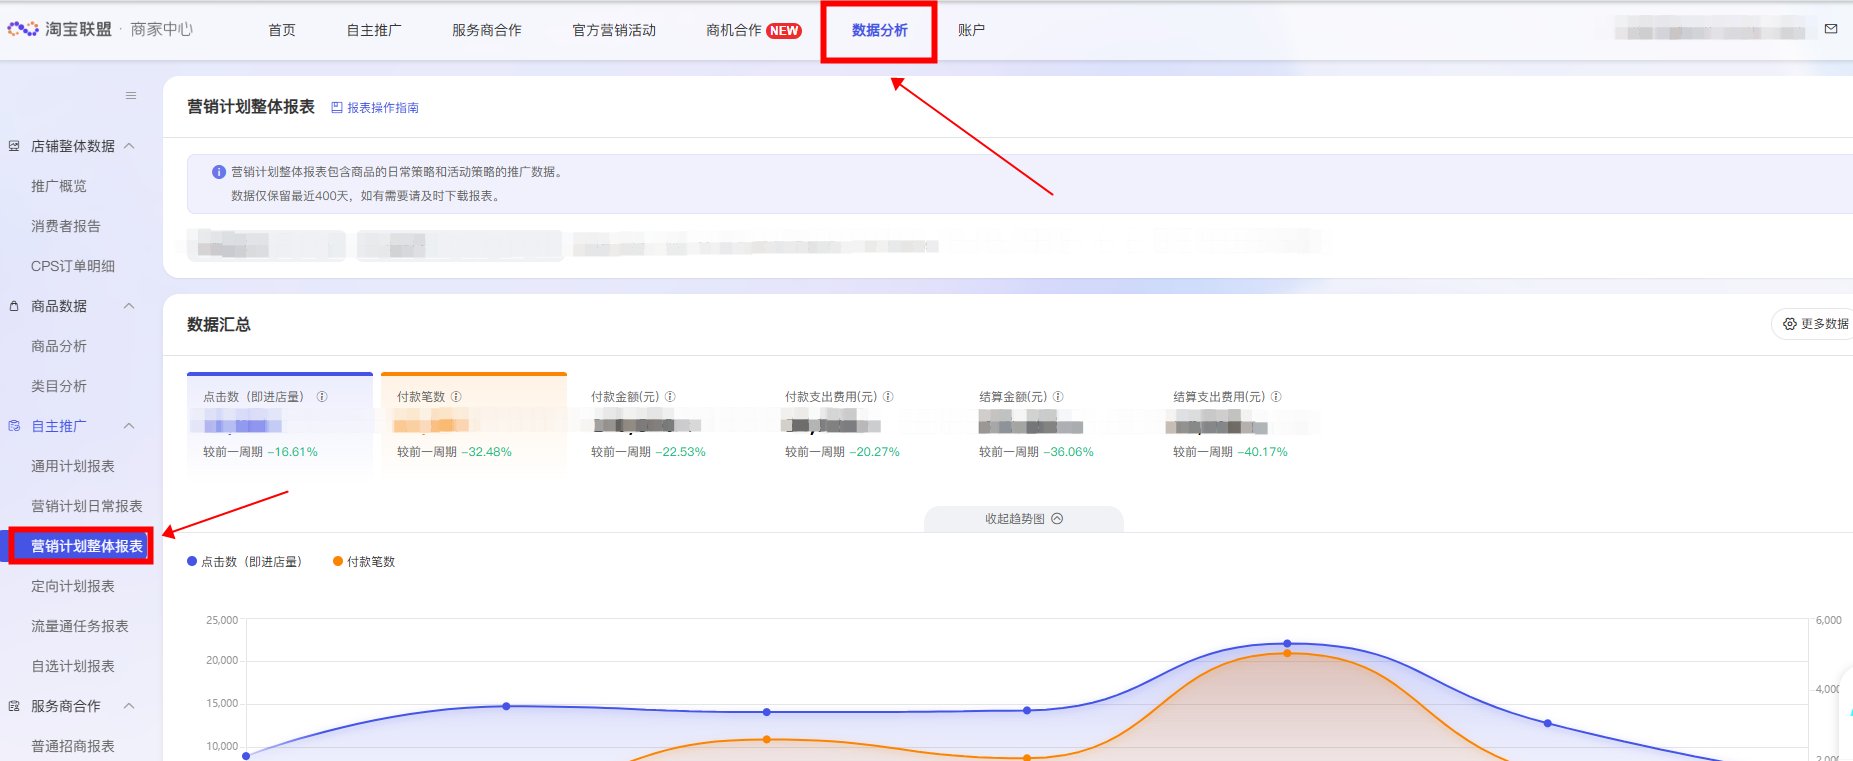Screen dimensions: 1853x761
Task: Open 商品分析 in the sidebar
Action: pyautogui.click(x=59, y=346)
